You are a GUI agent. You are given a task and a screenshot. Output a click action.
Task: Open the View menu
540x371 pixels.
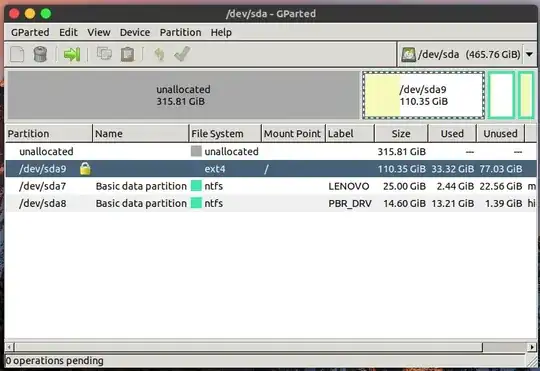(98, 32)
